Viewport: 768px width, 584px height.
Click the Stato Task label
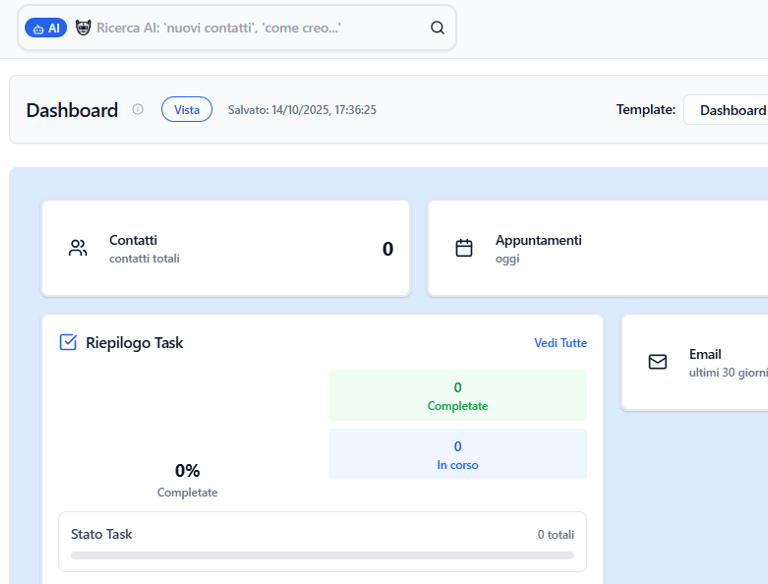click(x=101, y=534)
